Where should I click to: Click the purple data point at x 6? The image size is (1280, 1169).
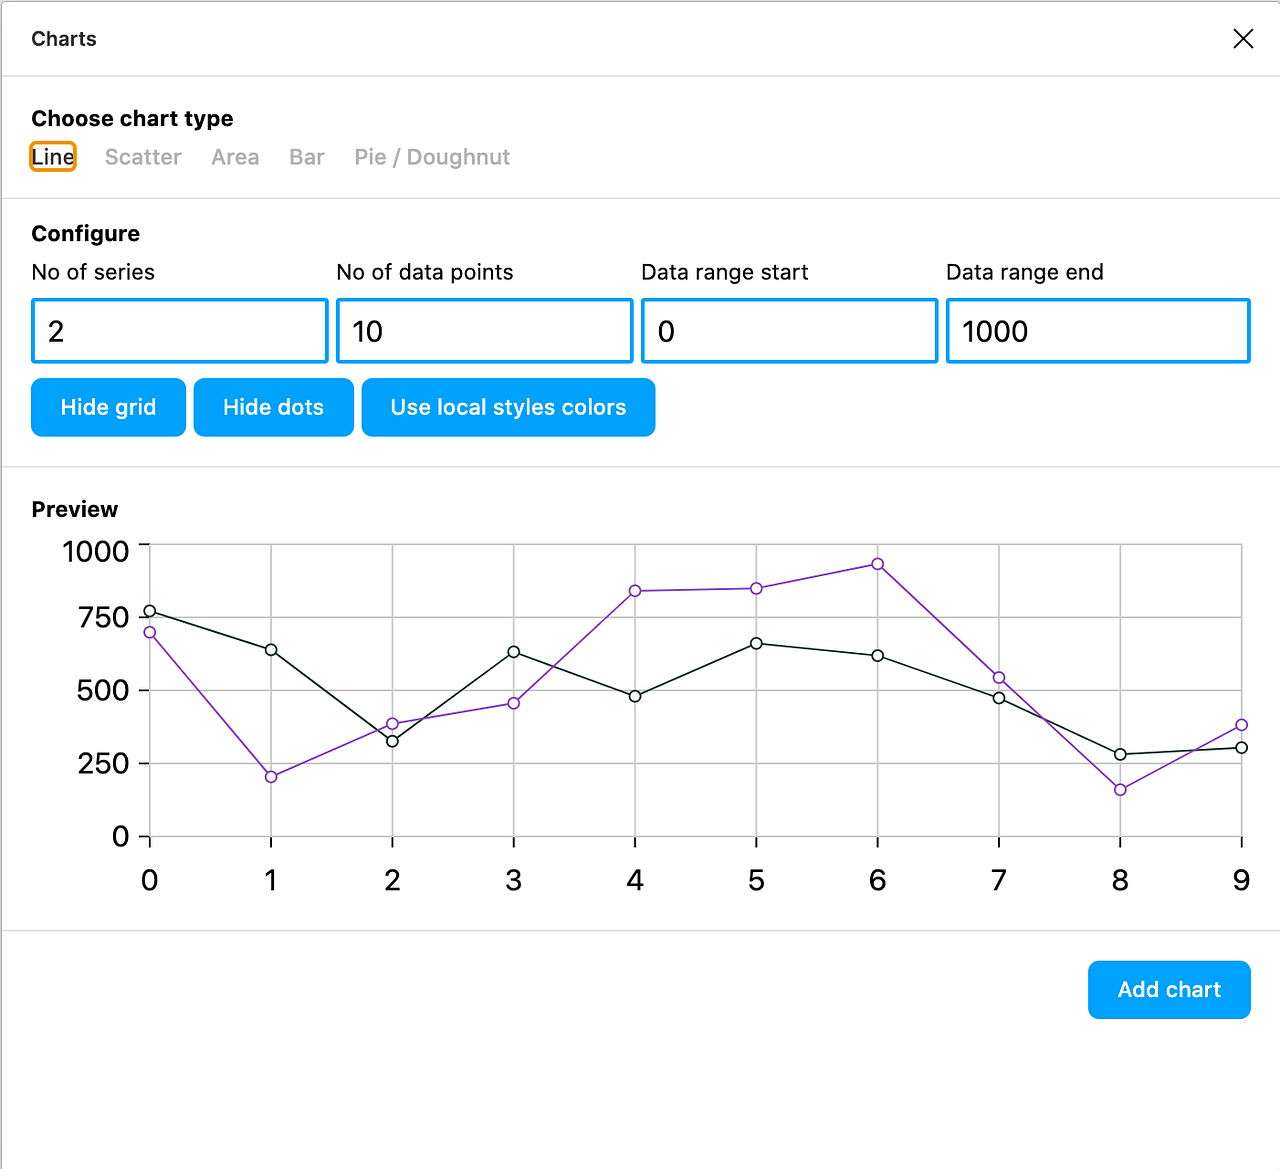click(x=877, y=564)
